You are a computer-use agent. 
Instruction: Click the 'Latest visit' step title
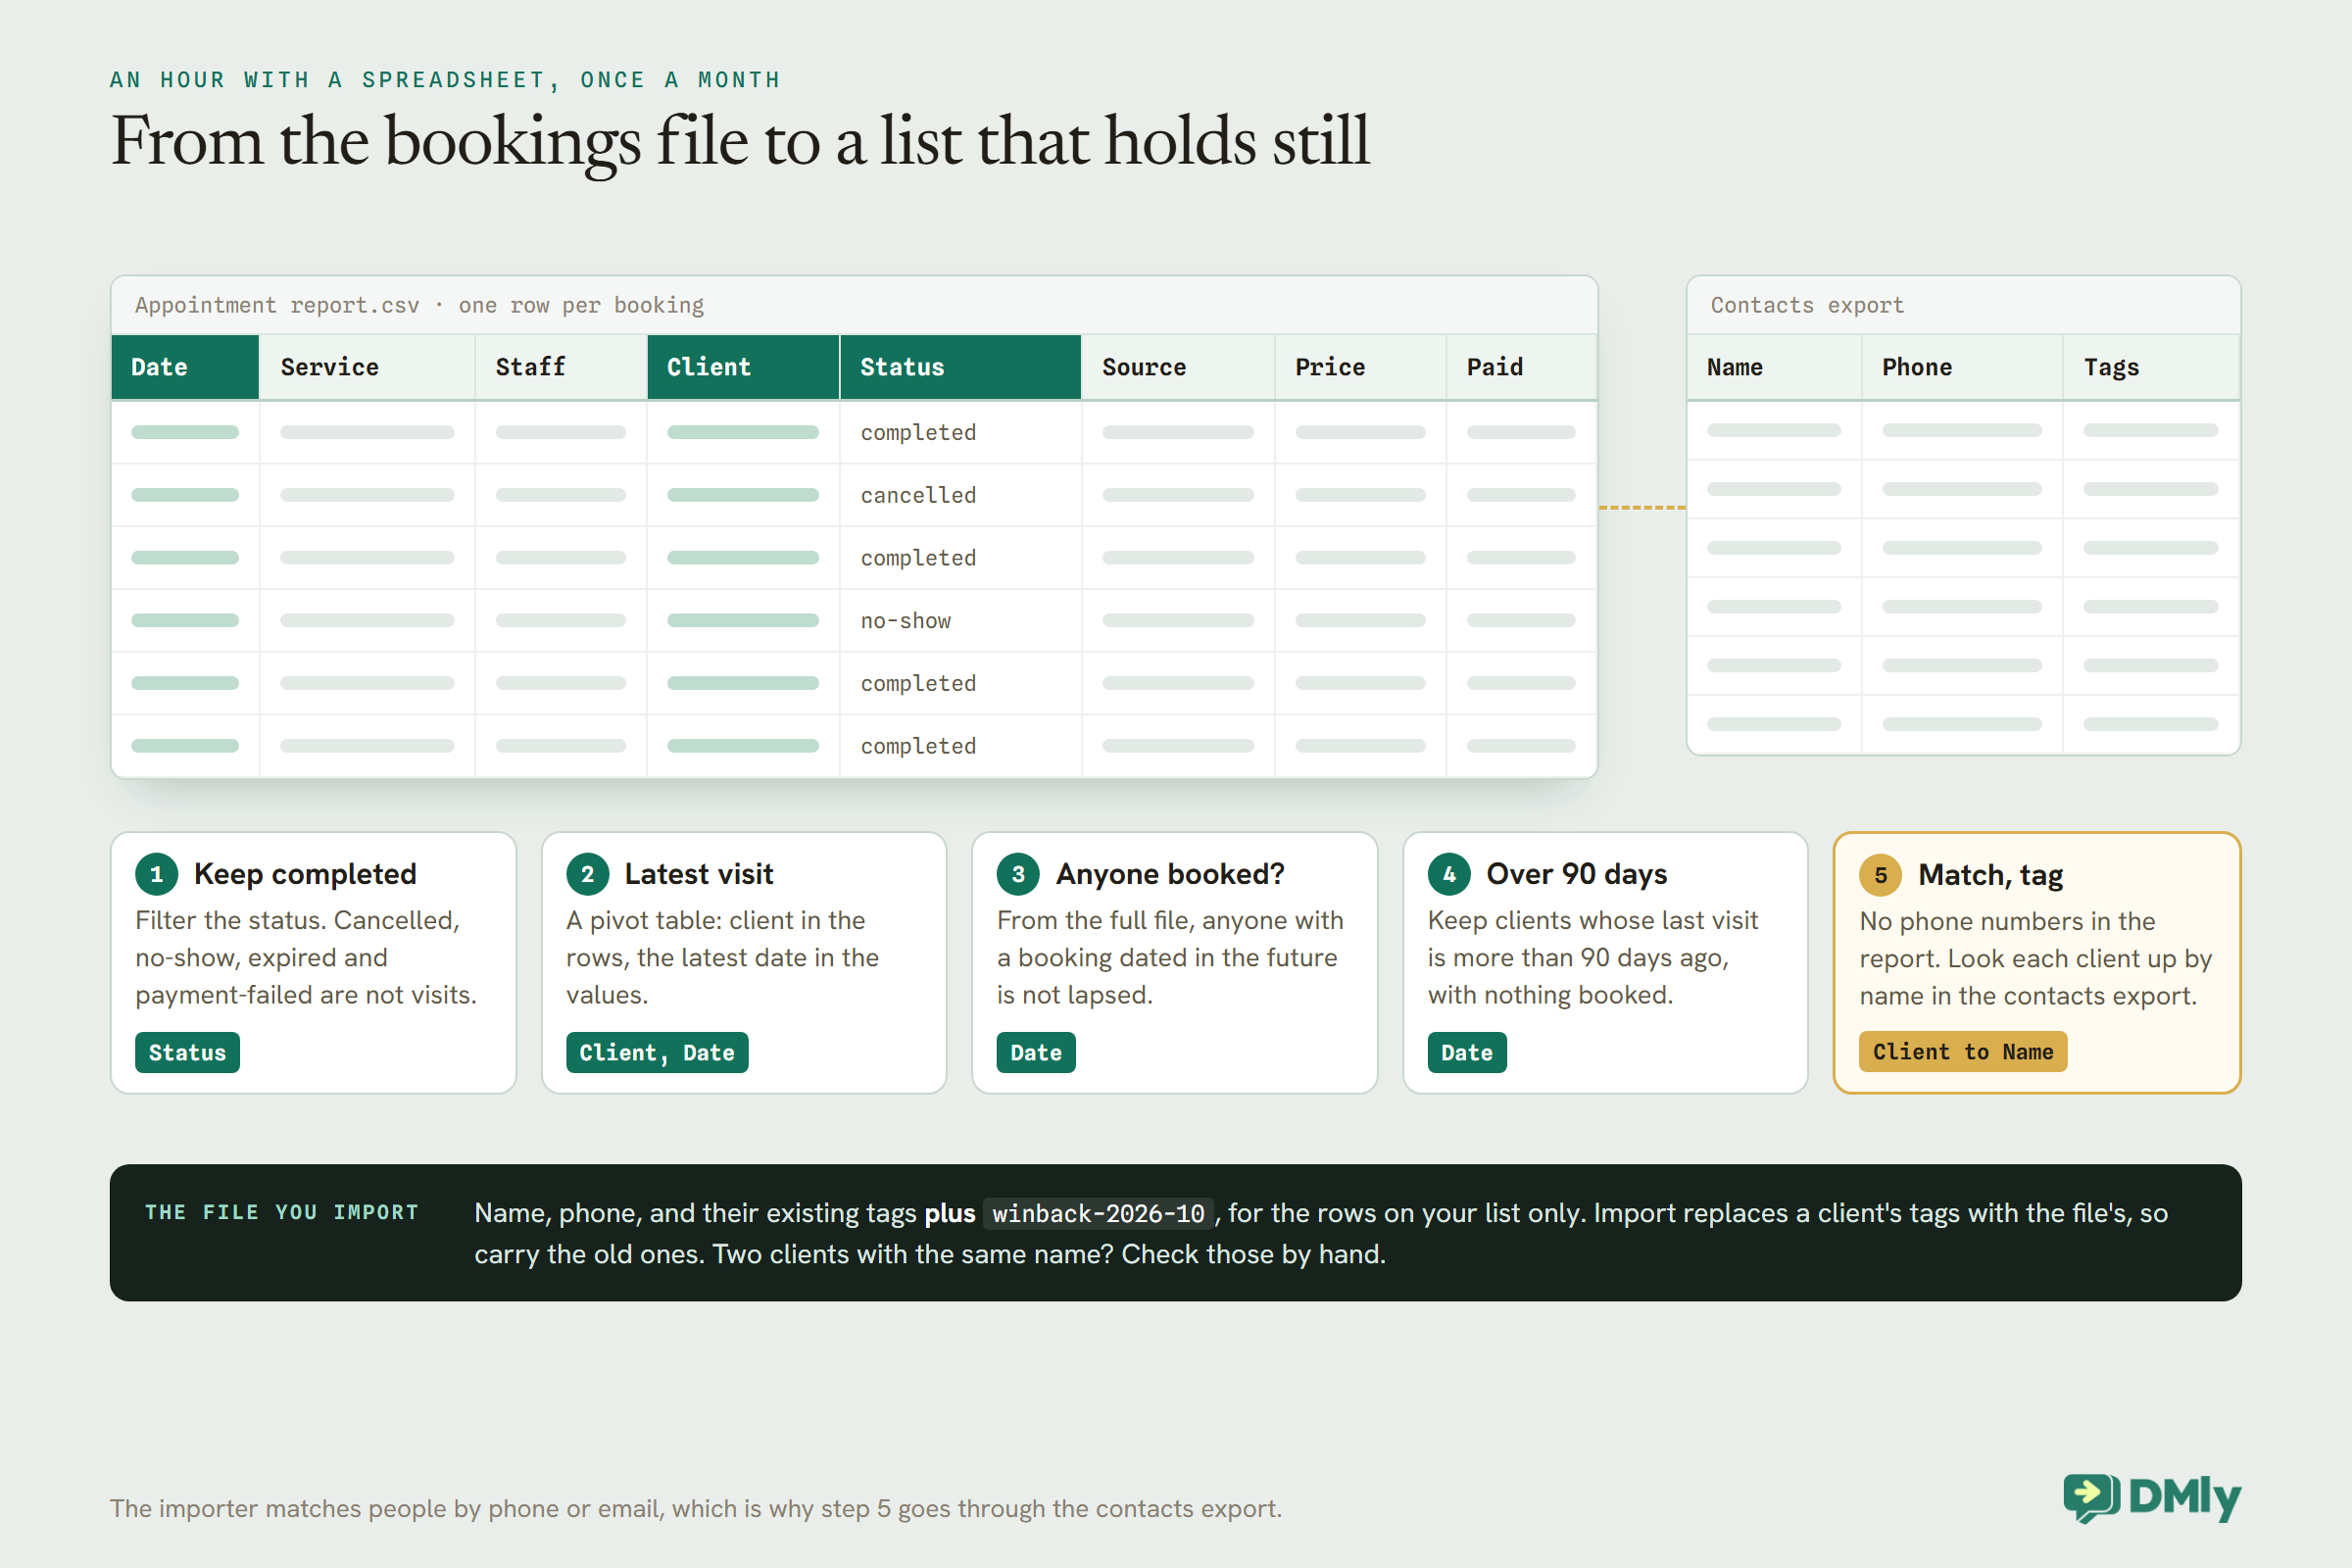tap(699, 874)
